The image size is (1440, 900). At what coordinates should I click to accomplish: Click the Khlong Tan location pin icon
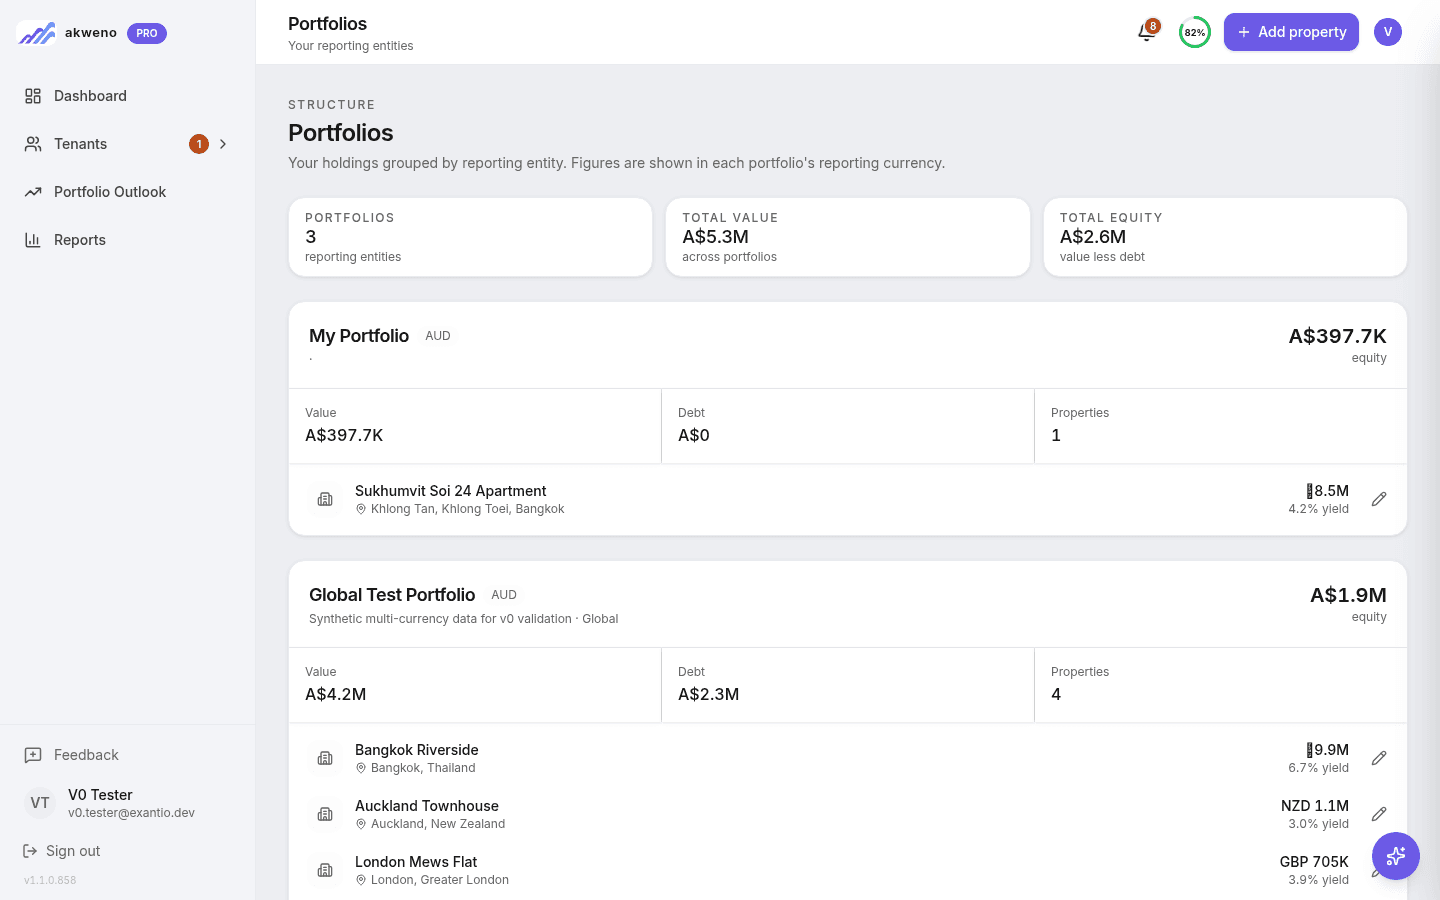pyautogui.click(x=361, y=509)
